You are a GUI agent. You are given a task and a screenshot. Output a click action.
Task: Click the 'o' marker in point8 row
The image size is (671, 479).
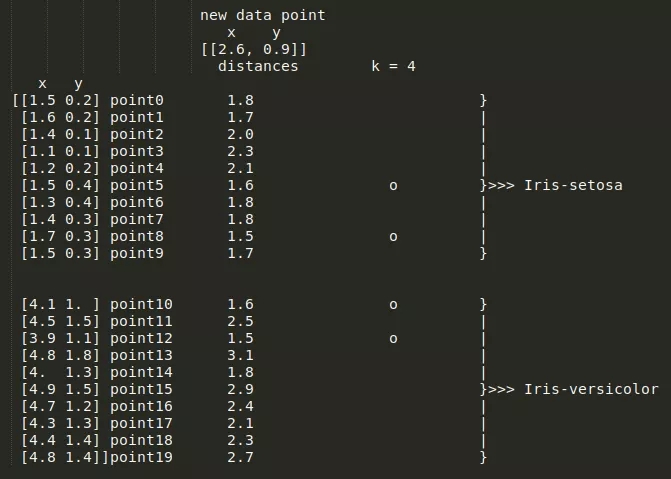tap(393, 237)
